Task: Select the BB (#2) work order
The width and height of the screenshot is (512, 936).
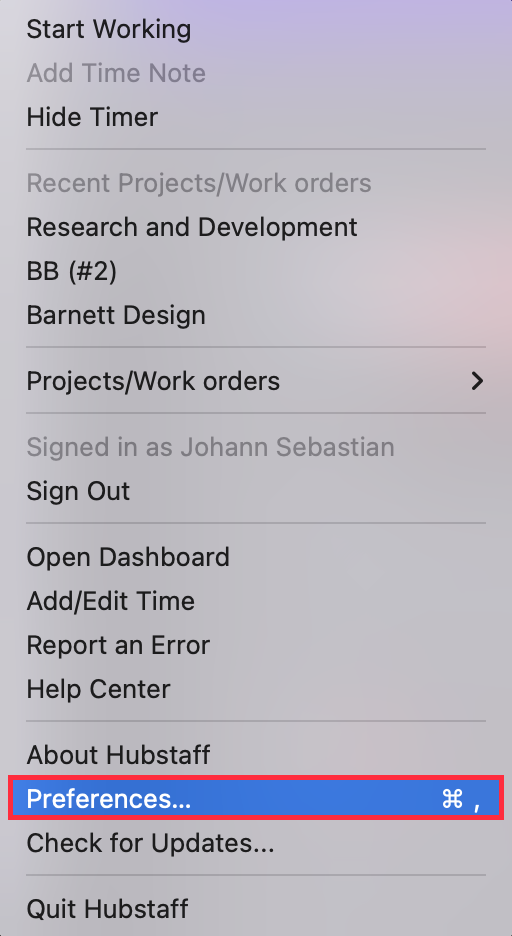Action: pyautogui.click(x=256, y=271)
